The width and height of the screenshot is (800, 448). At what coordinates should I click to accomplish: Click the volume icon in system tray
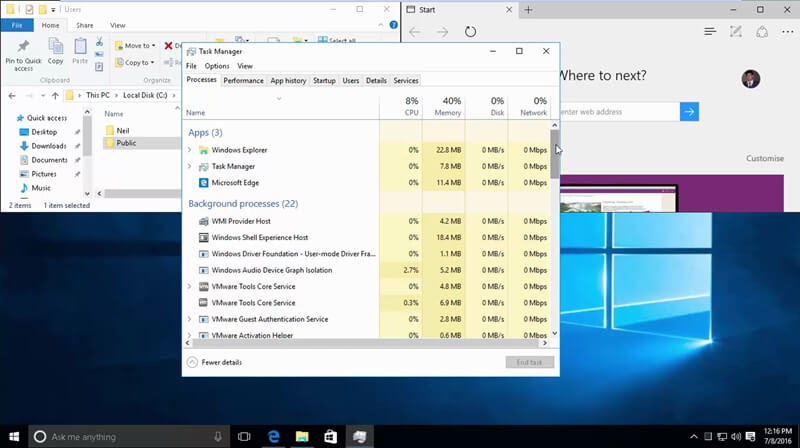tap(736, 437)
